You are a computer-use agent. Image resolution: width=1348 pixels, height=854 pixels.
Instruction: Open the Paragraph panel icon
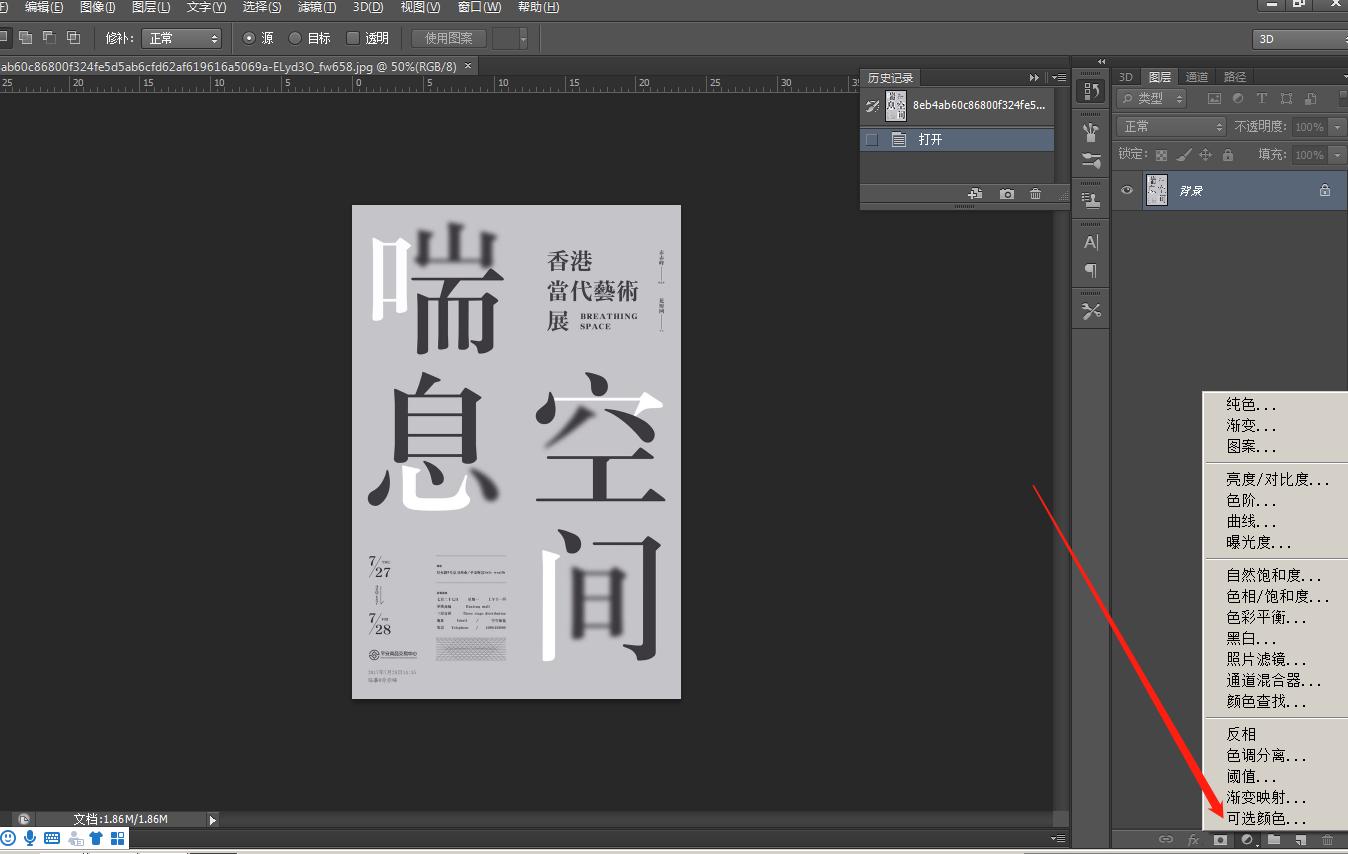click(x=1091, y=271)
